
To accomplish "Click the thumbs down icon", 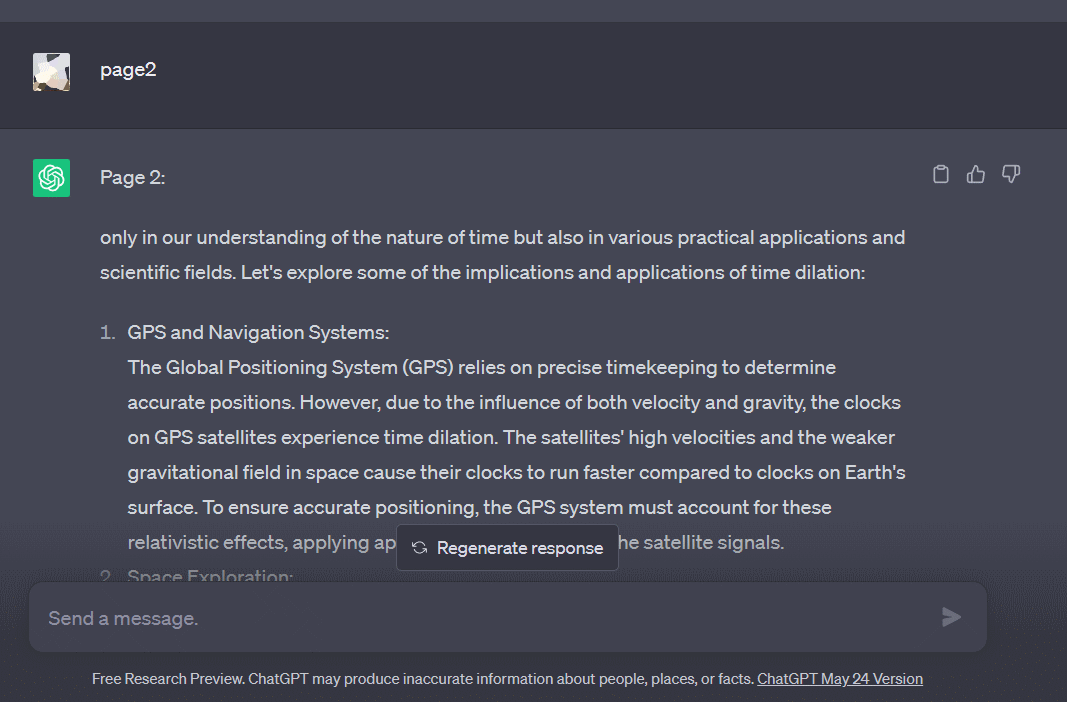I will pos(1011,175).
